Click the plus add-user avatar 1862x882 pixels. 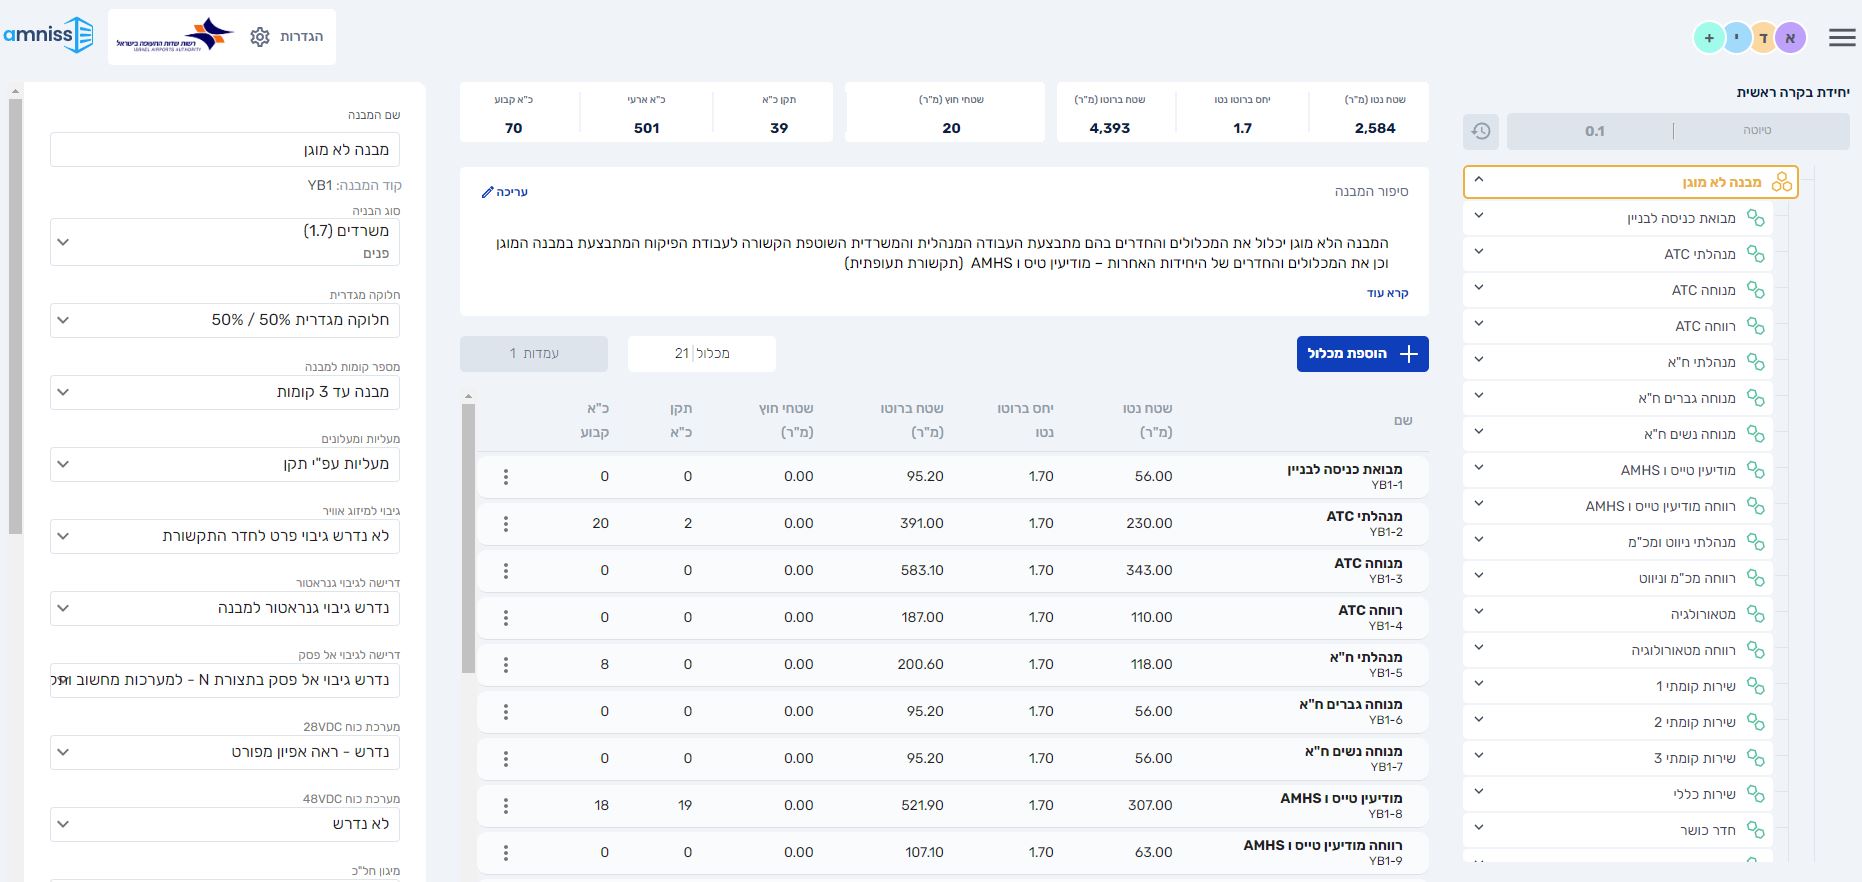1709,38
